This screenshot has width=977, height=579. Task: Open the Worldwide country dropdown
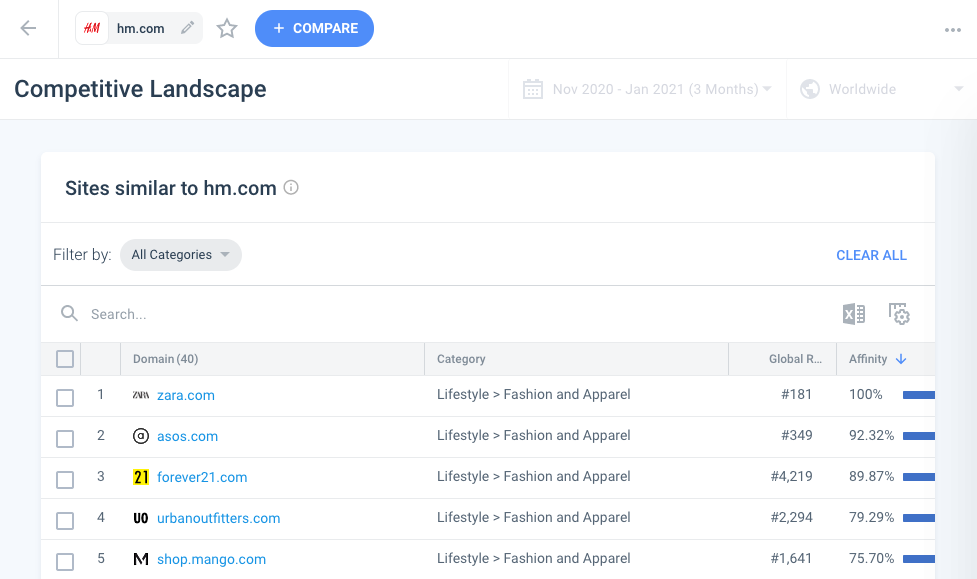(x=881, y=89)
